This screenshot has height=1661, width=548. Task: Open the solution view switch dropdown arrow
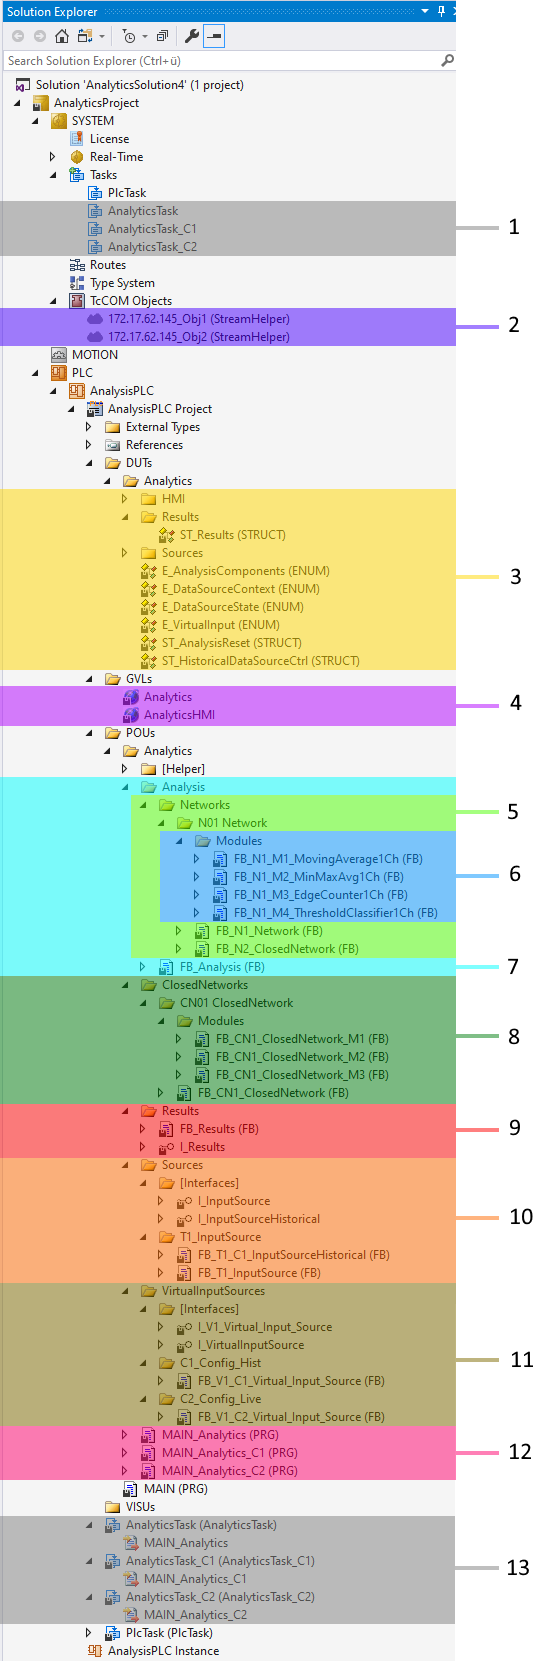[102, 37]
